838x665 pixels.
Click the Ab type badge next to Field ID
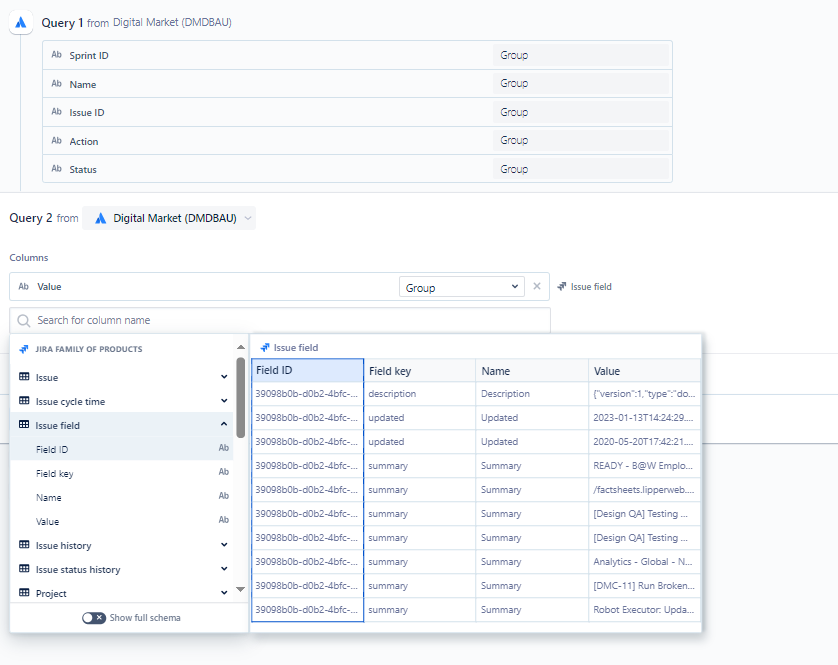point(224,448)
